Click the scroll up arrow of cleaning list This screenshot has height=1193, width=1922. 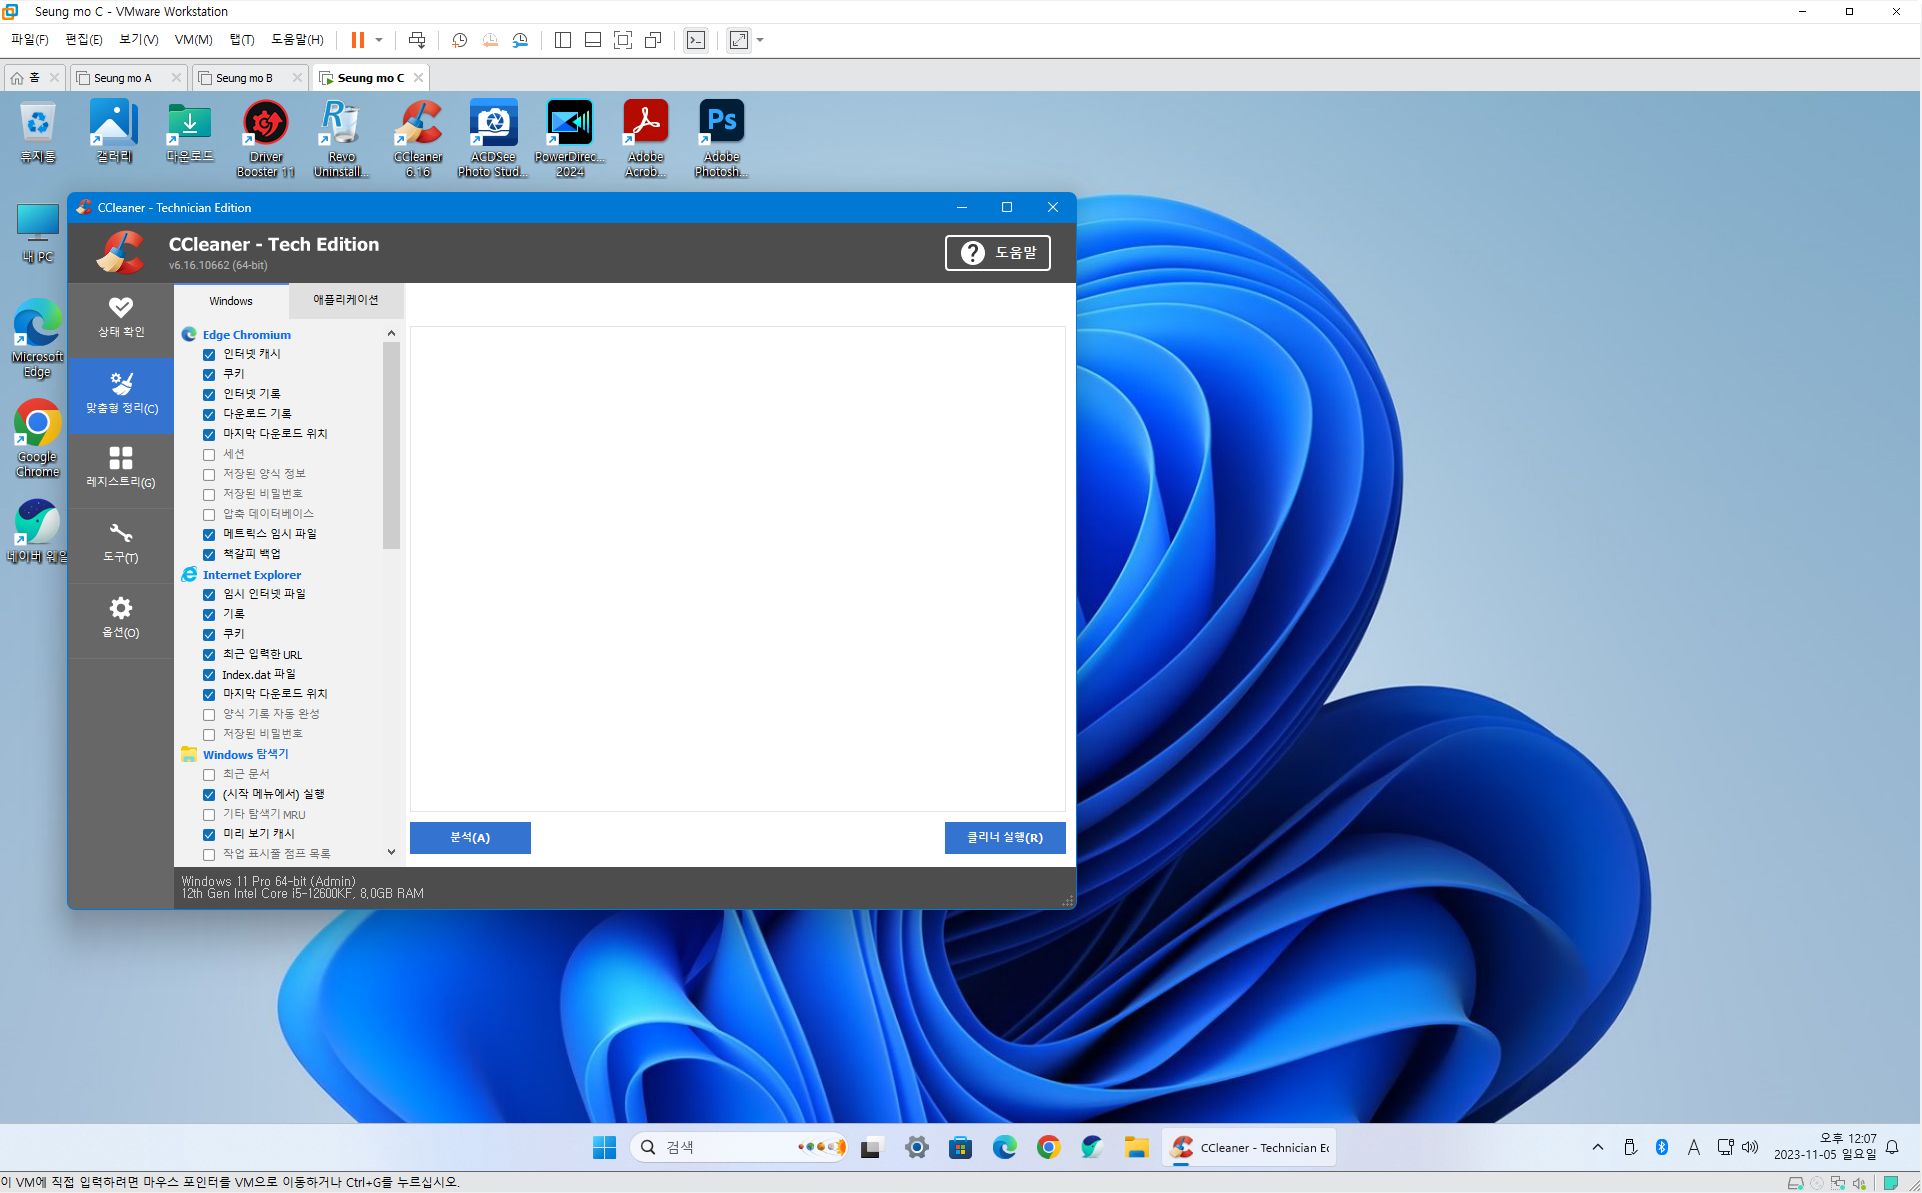[391, 333]
